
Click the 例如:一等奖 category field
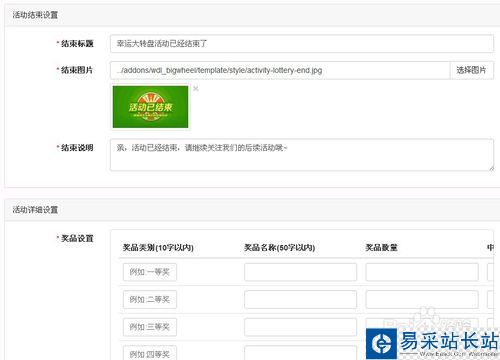pos(150,272)
